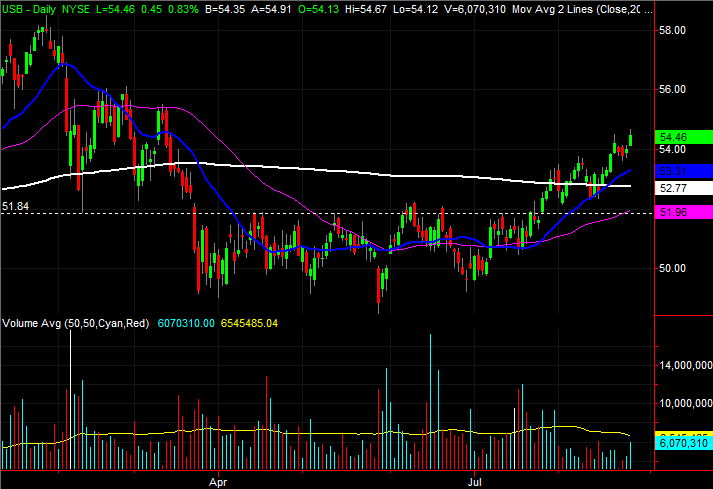Viewport: 713px width, 489px height.
Task: Click the 14,000,000 volume axis label
Action: [x=686, y=365]
